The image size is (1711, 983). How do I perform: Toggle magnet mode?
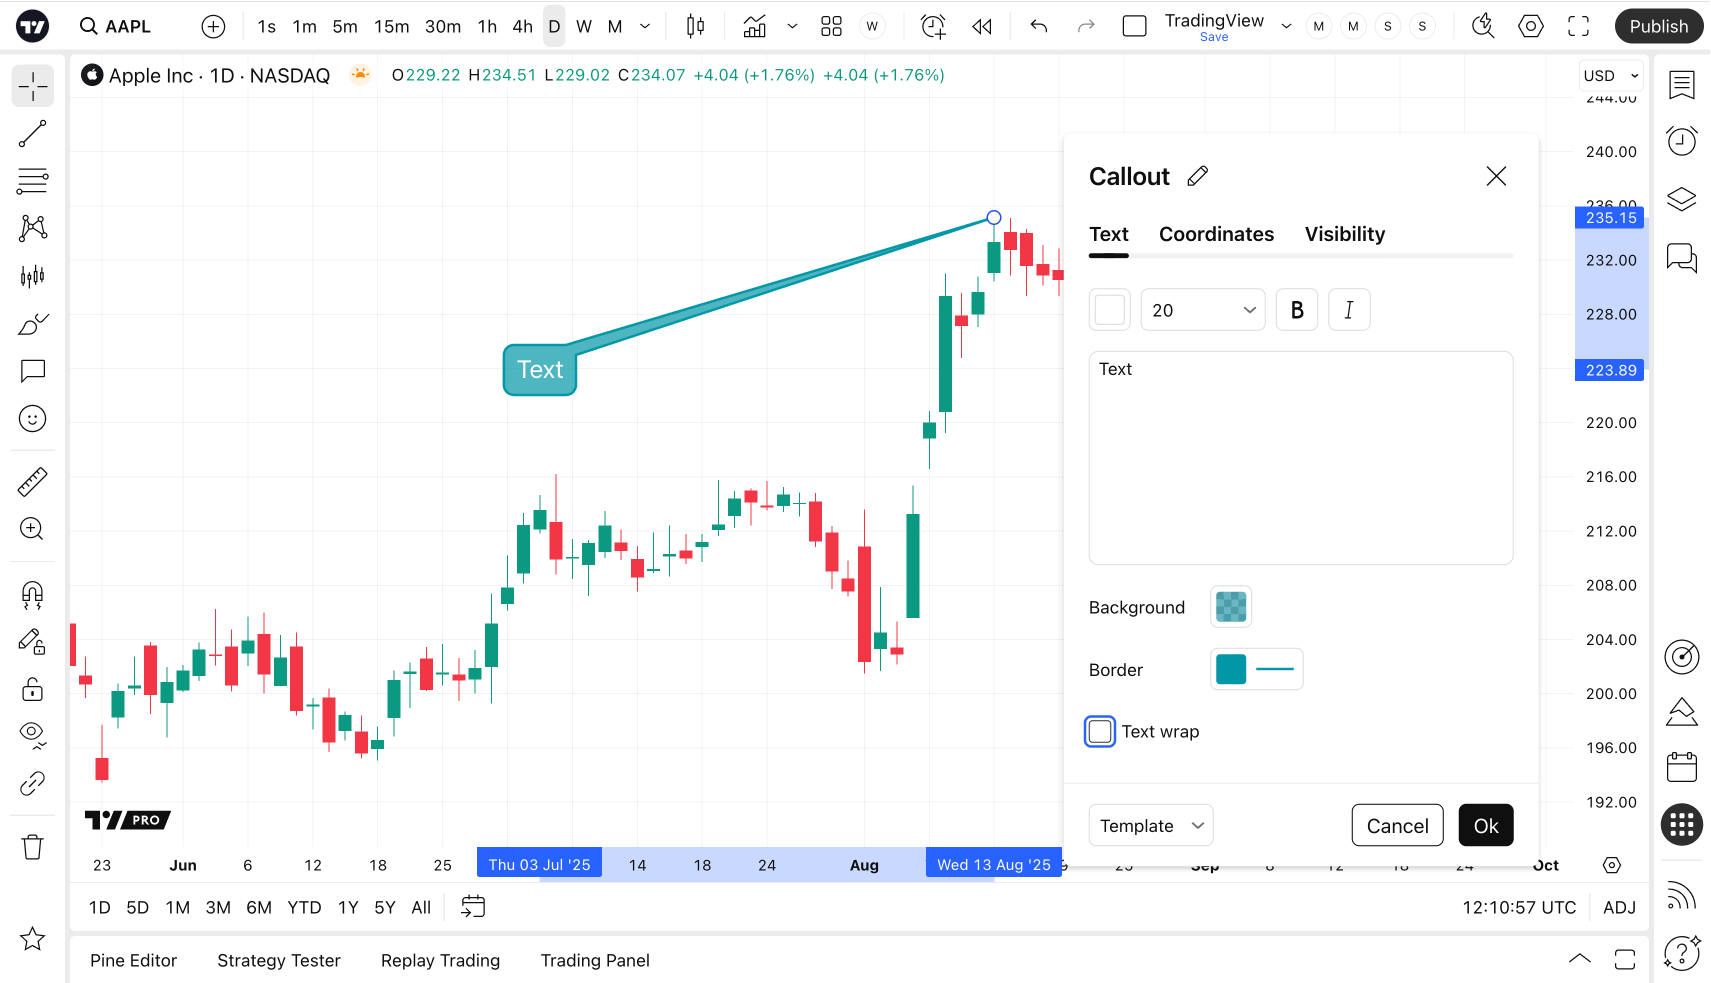click(x=33, y=595)
